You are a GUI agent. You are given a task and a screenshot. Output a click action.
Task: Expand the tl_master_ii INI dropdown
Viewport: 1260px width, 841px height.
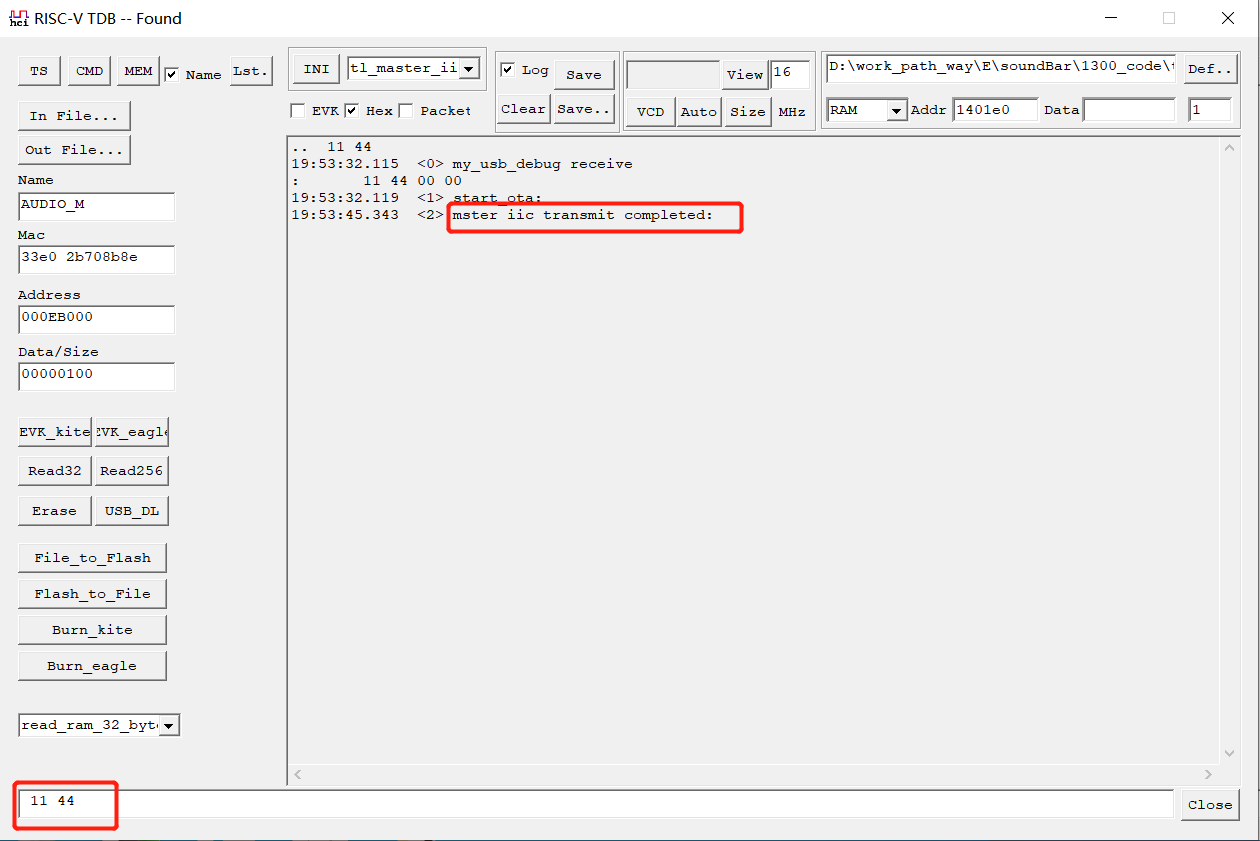click(470, 68)
